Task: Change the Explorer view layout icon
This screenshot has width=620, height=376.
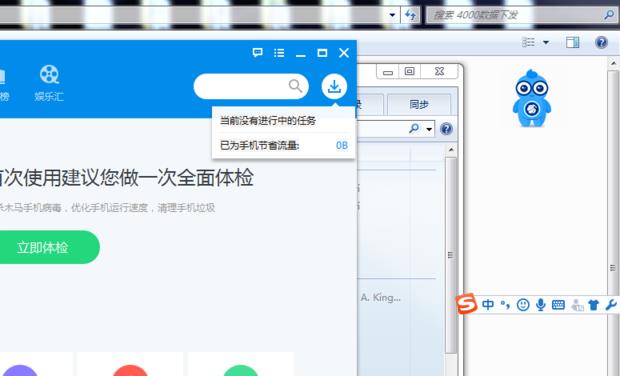Action: pyautogui.click(x=528, y=42)
